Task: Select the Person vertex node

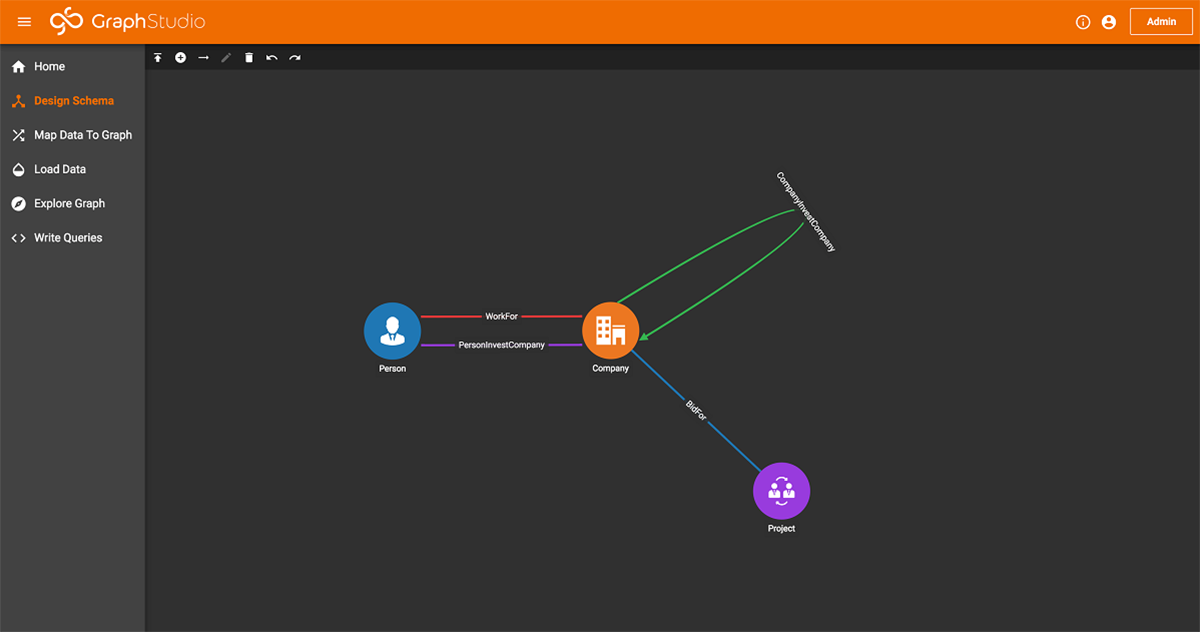Action: pyautogui.click(x=392, y=330)
